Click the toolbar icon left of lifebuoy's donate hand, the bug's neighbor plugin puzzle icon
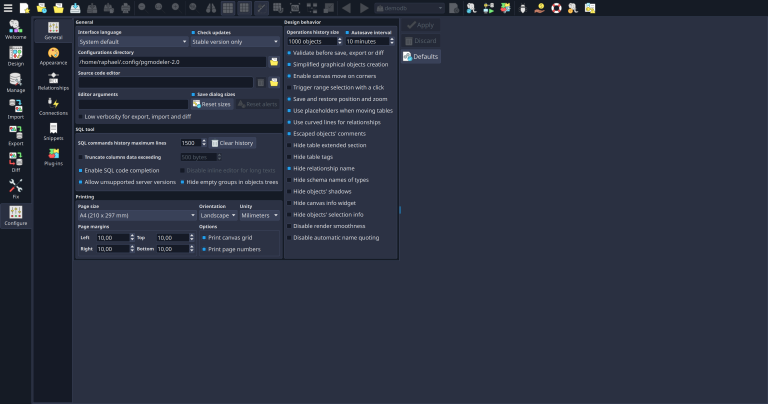The width and height of the screenshot is (768, 404). [505, 8]
